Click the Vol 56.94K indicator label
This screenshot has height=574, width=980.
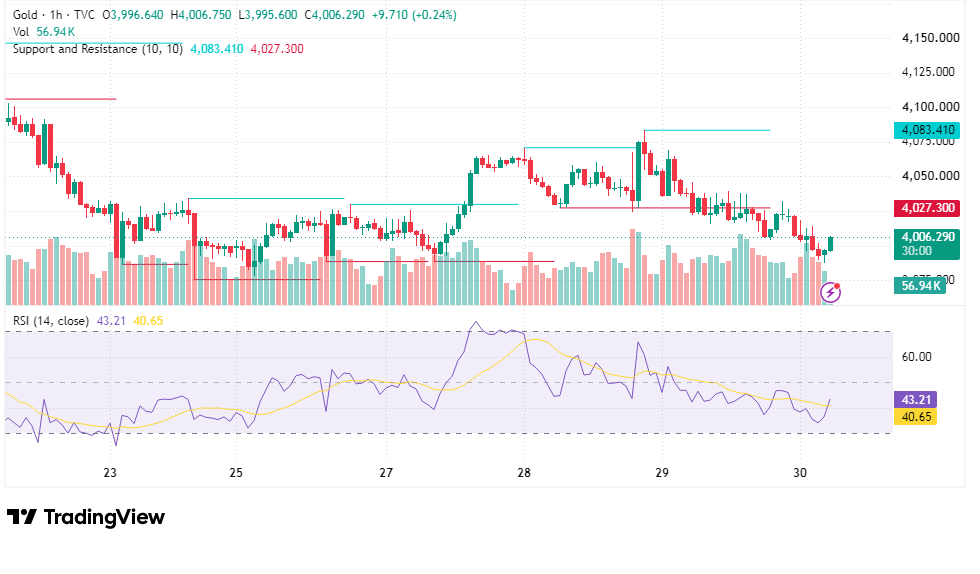pyautogui.click(x=44, y=31)
